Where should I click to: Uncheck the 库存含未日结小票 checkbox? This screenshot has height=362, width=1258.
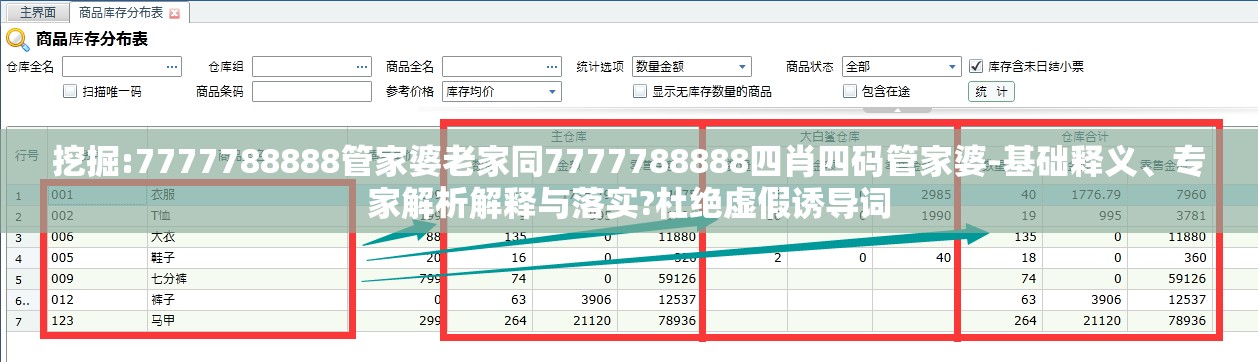pos(976,66)
